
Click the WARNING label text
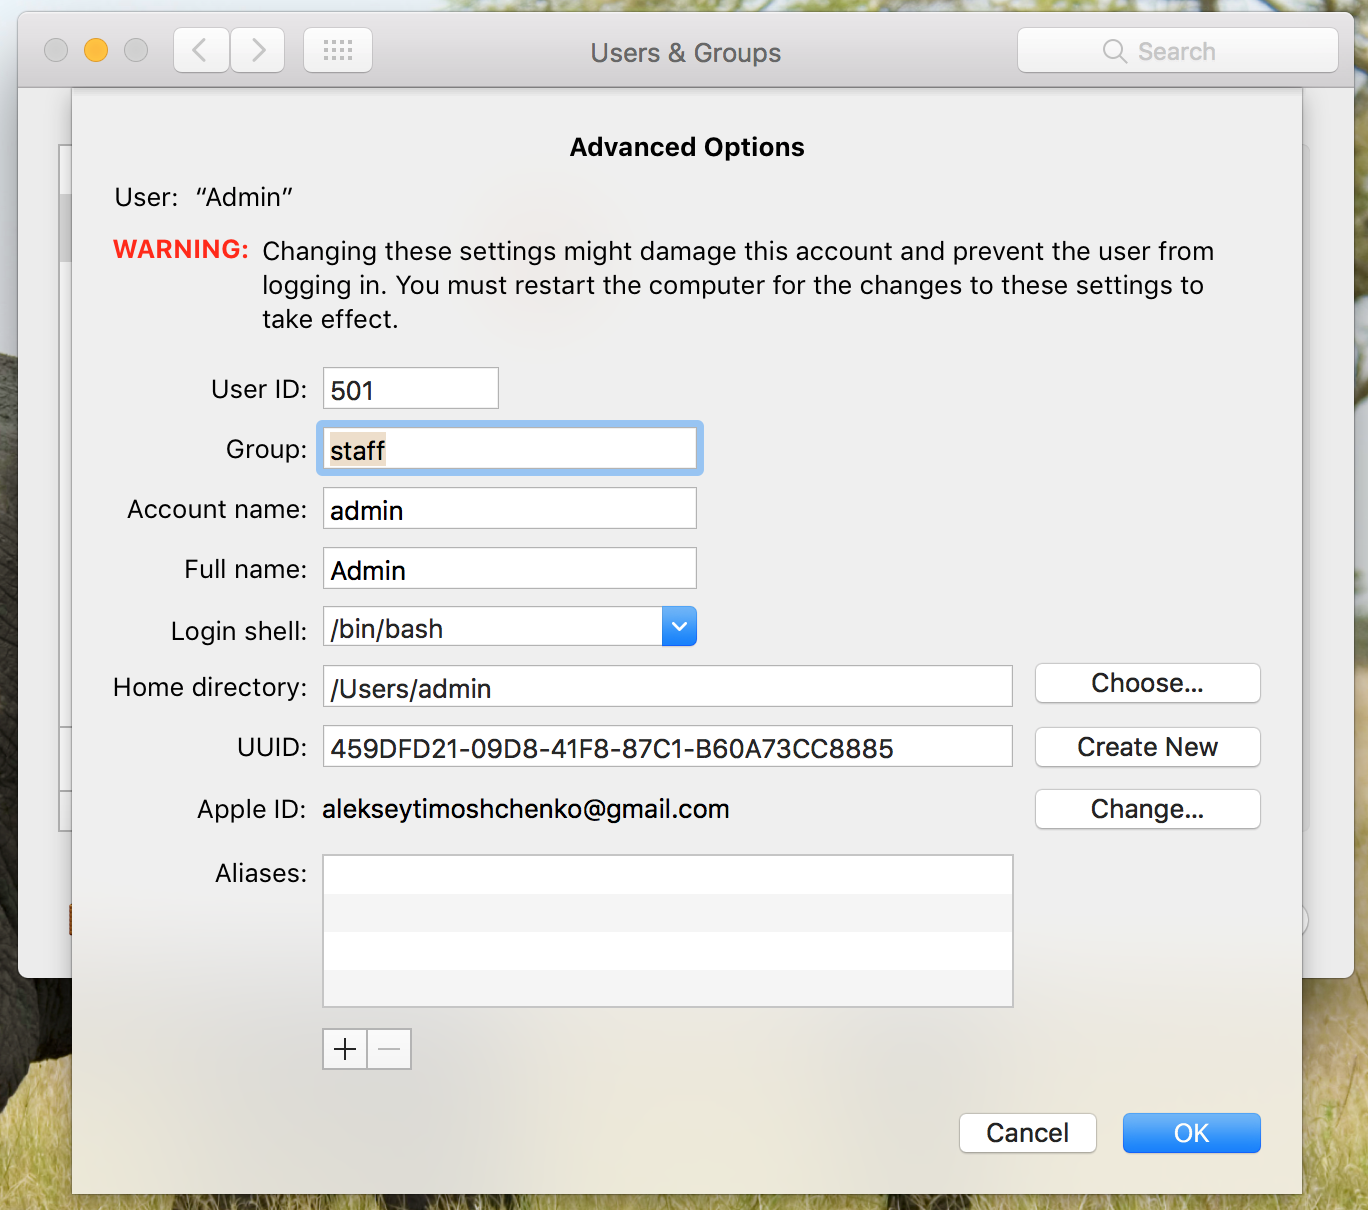(180, 250)
